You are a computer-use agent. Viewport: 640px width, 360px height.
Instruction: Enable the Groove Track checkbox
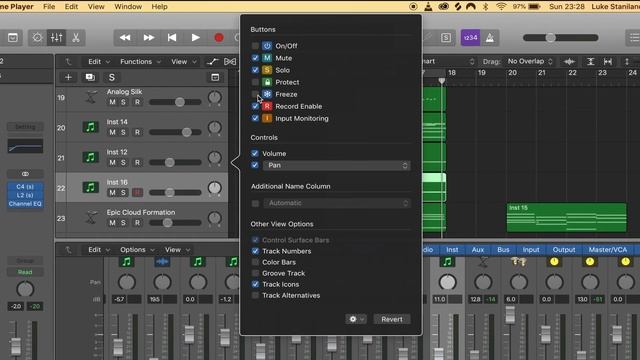[x=255, y=273]
